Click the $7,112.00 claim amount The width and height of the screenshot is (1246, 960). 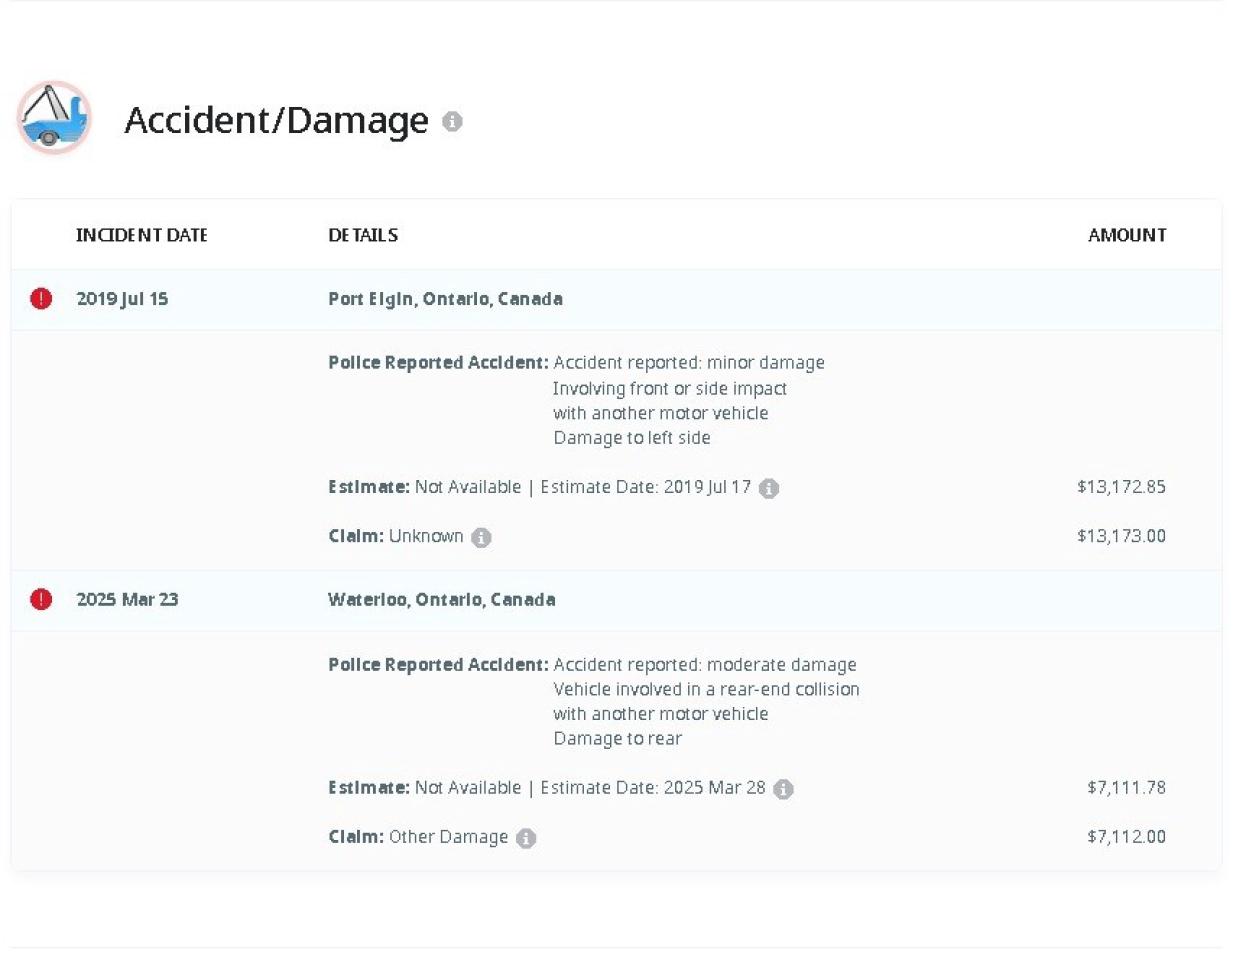(x=1126, y=837)
